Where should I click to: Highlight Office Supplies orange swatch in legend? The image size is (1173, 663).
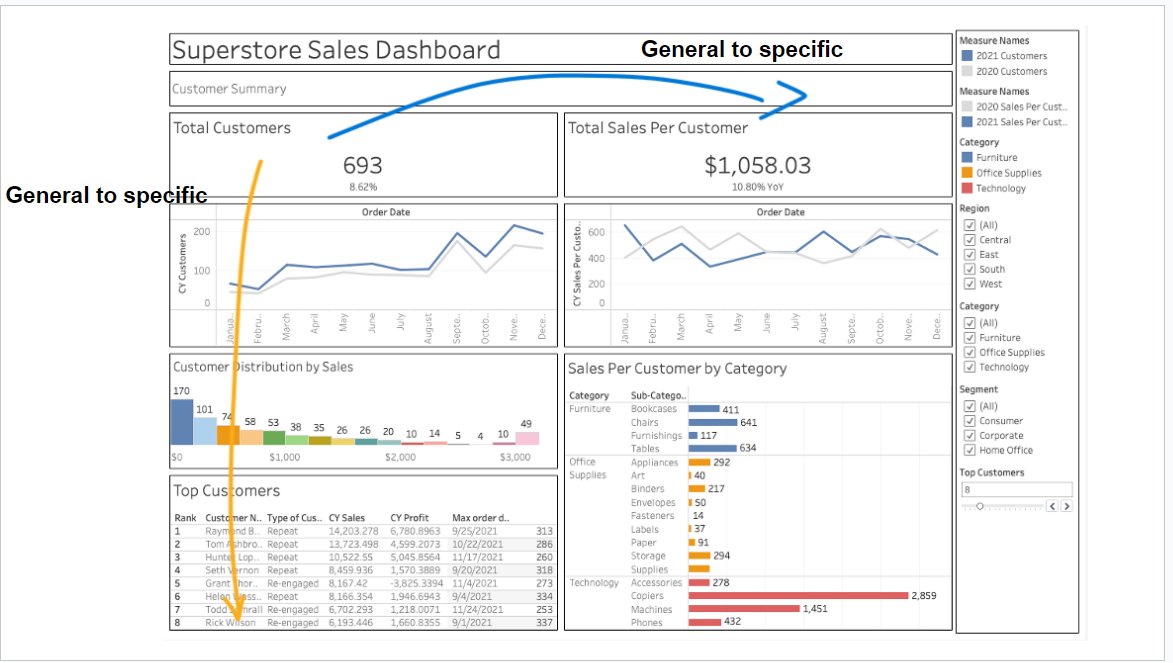click(967, 172)
